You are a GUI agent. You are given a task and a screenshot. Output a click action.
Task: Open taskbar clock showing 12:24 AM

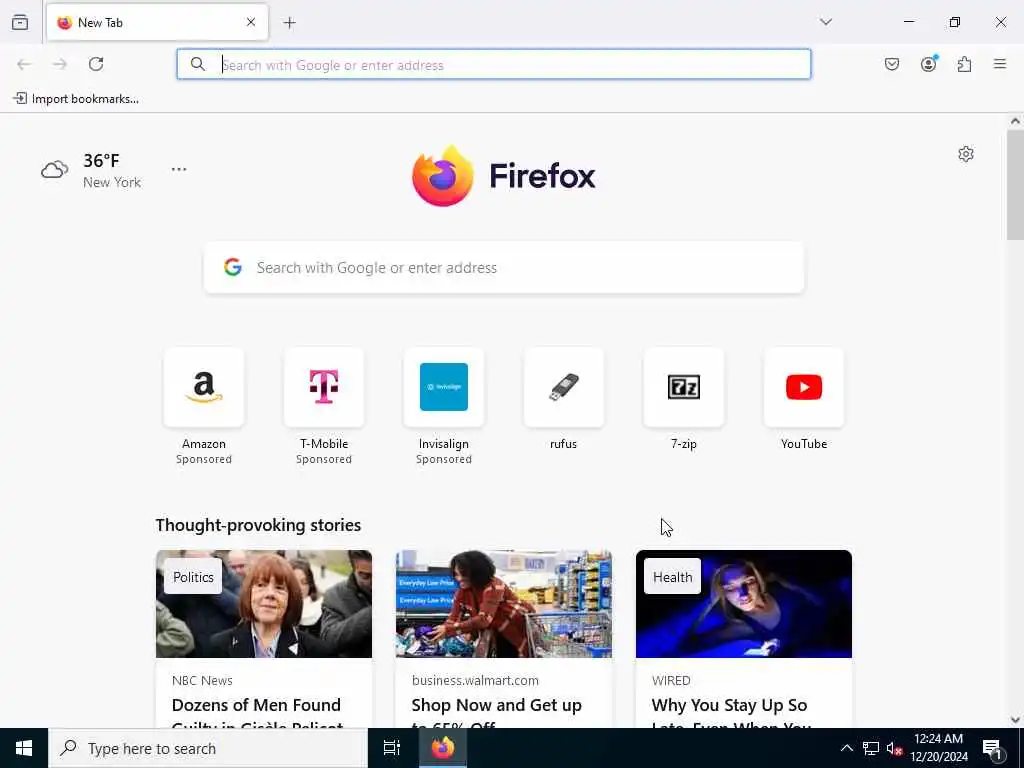point(938,748)
